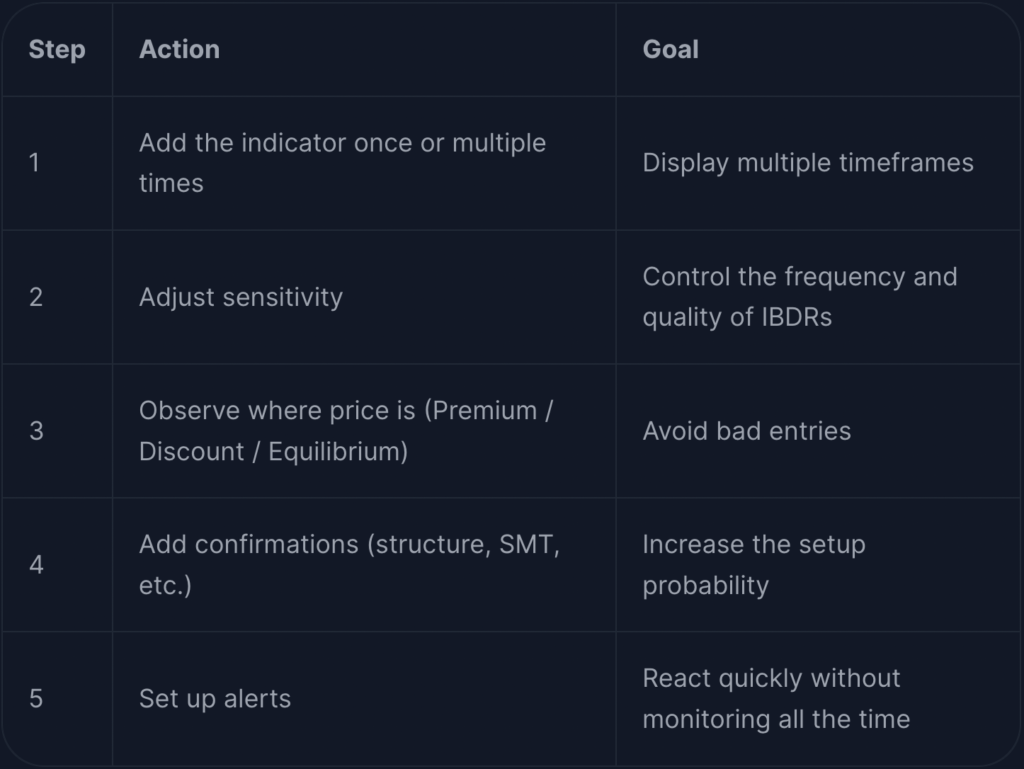Viewport: 1024px width, 769px height.
Task: Click the Step column header
Action: click(57, 50)
